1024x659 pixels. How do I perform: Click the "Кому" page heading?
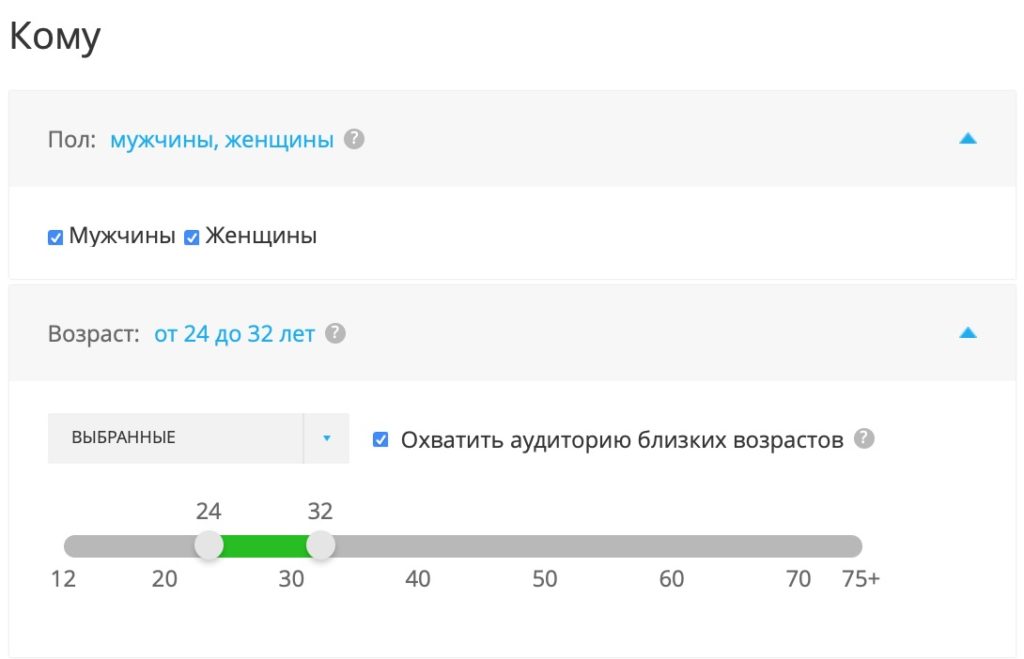[55, 34]
